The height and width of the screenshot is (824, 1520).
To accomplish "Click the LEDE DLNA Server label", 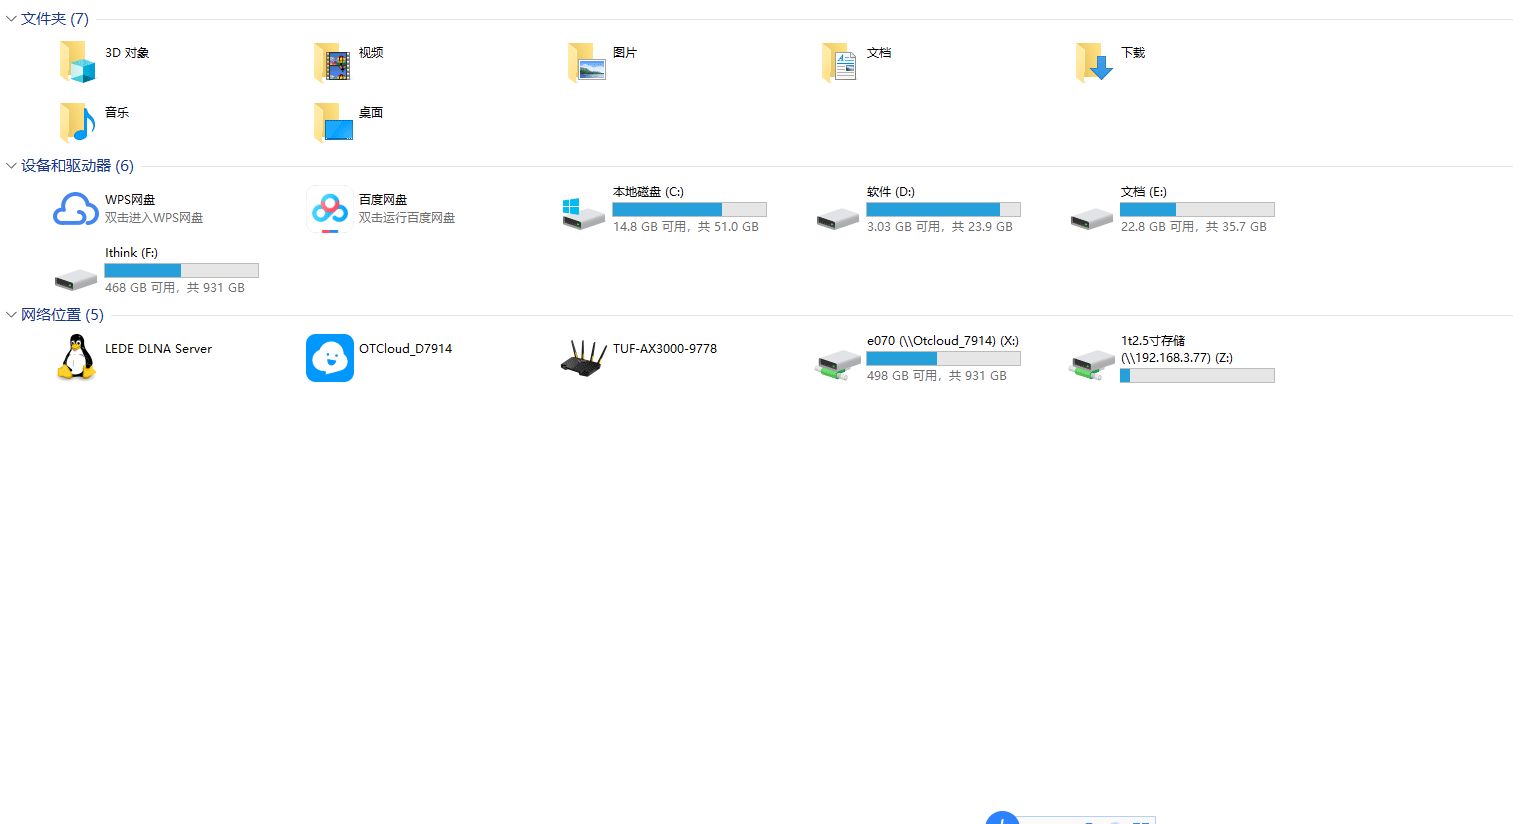I will 158,349.
